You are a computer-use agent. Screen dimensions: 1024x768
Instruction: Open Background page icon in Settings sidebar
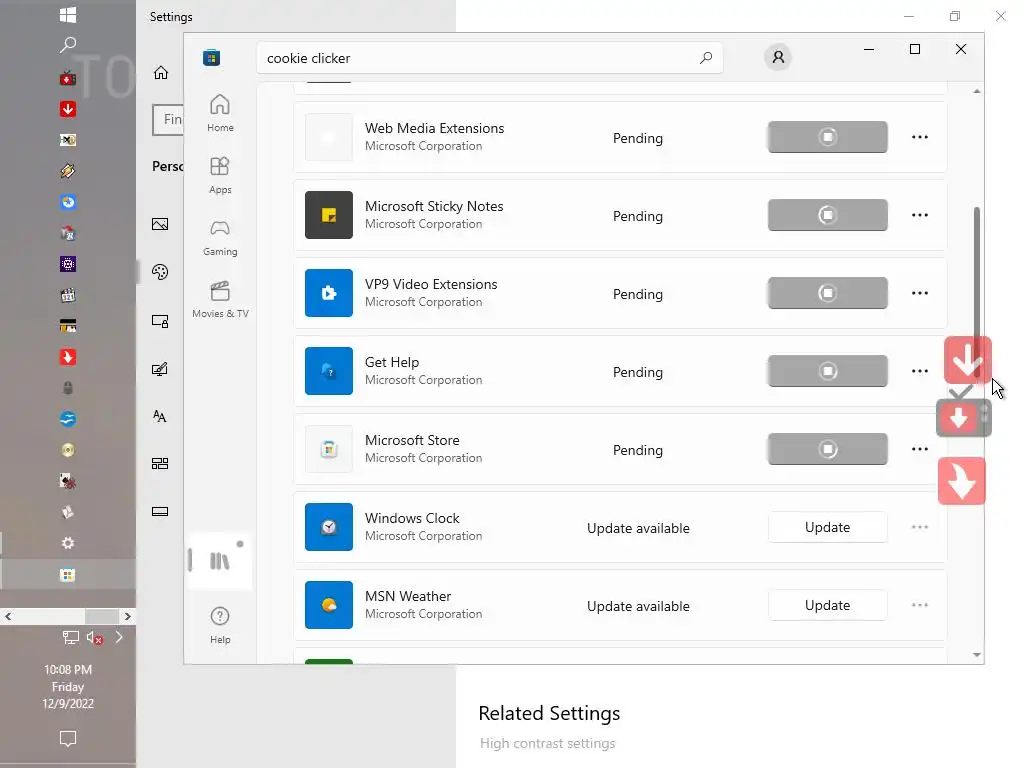(160, 224)
